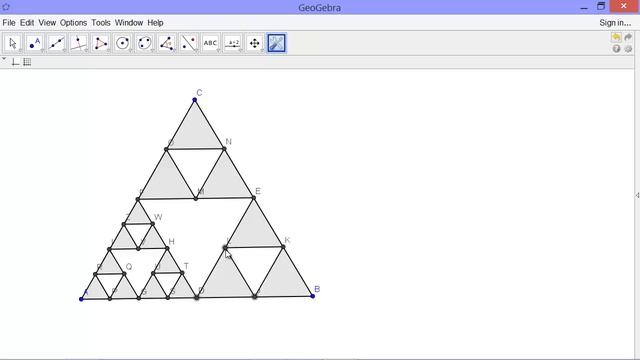The width and height of the screenshot is (640, 360).
Task: Select point E on the triangle
Action: coord(253,198)
